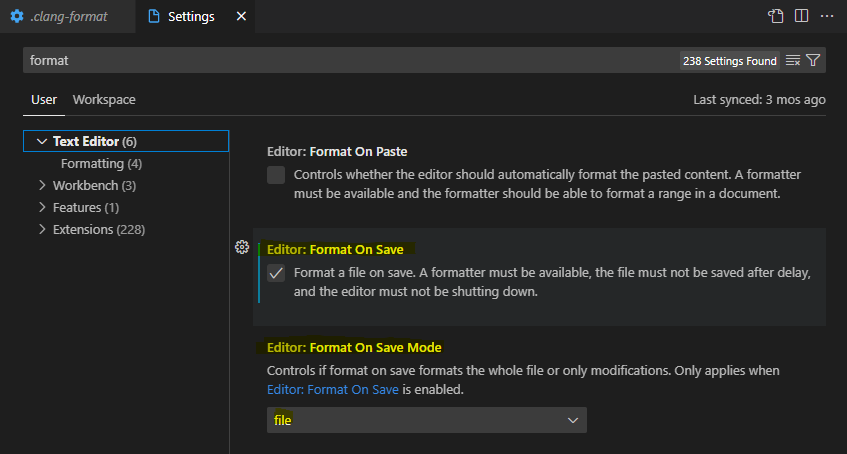The height and width of the screenshot is (454, 847).
Task: Click the 'Last synced: 3 mos ago' text
Action: tap(759, 100)
